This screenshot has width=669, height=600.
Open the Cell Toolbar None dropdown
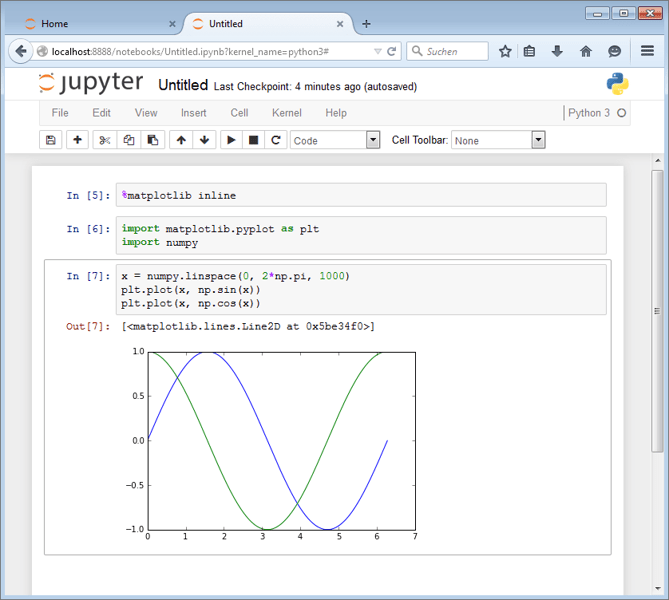tap(498, 140)
